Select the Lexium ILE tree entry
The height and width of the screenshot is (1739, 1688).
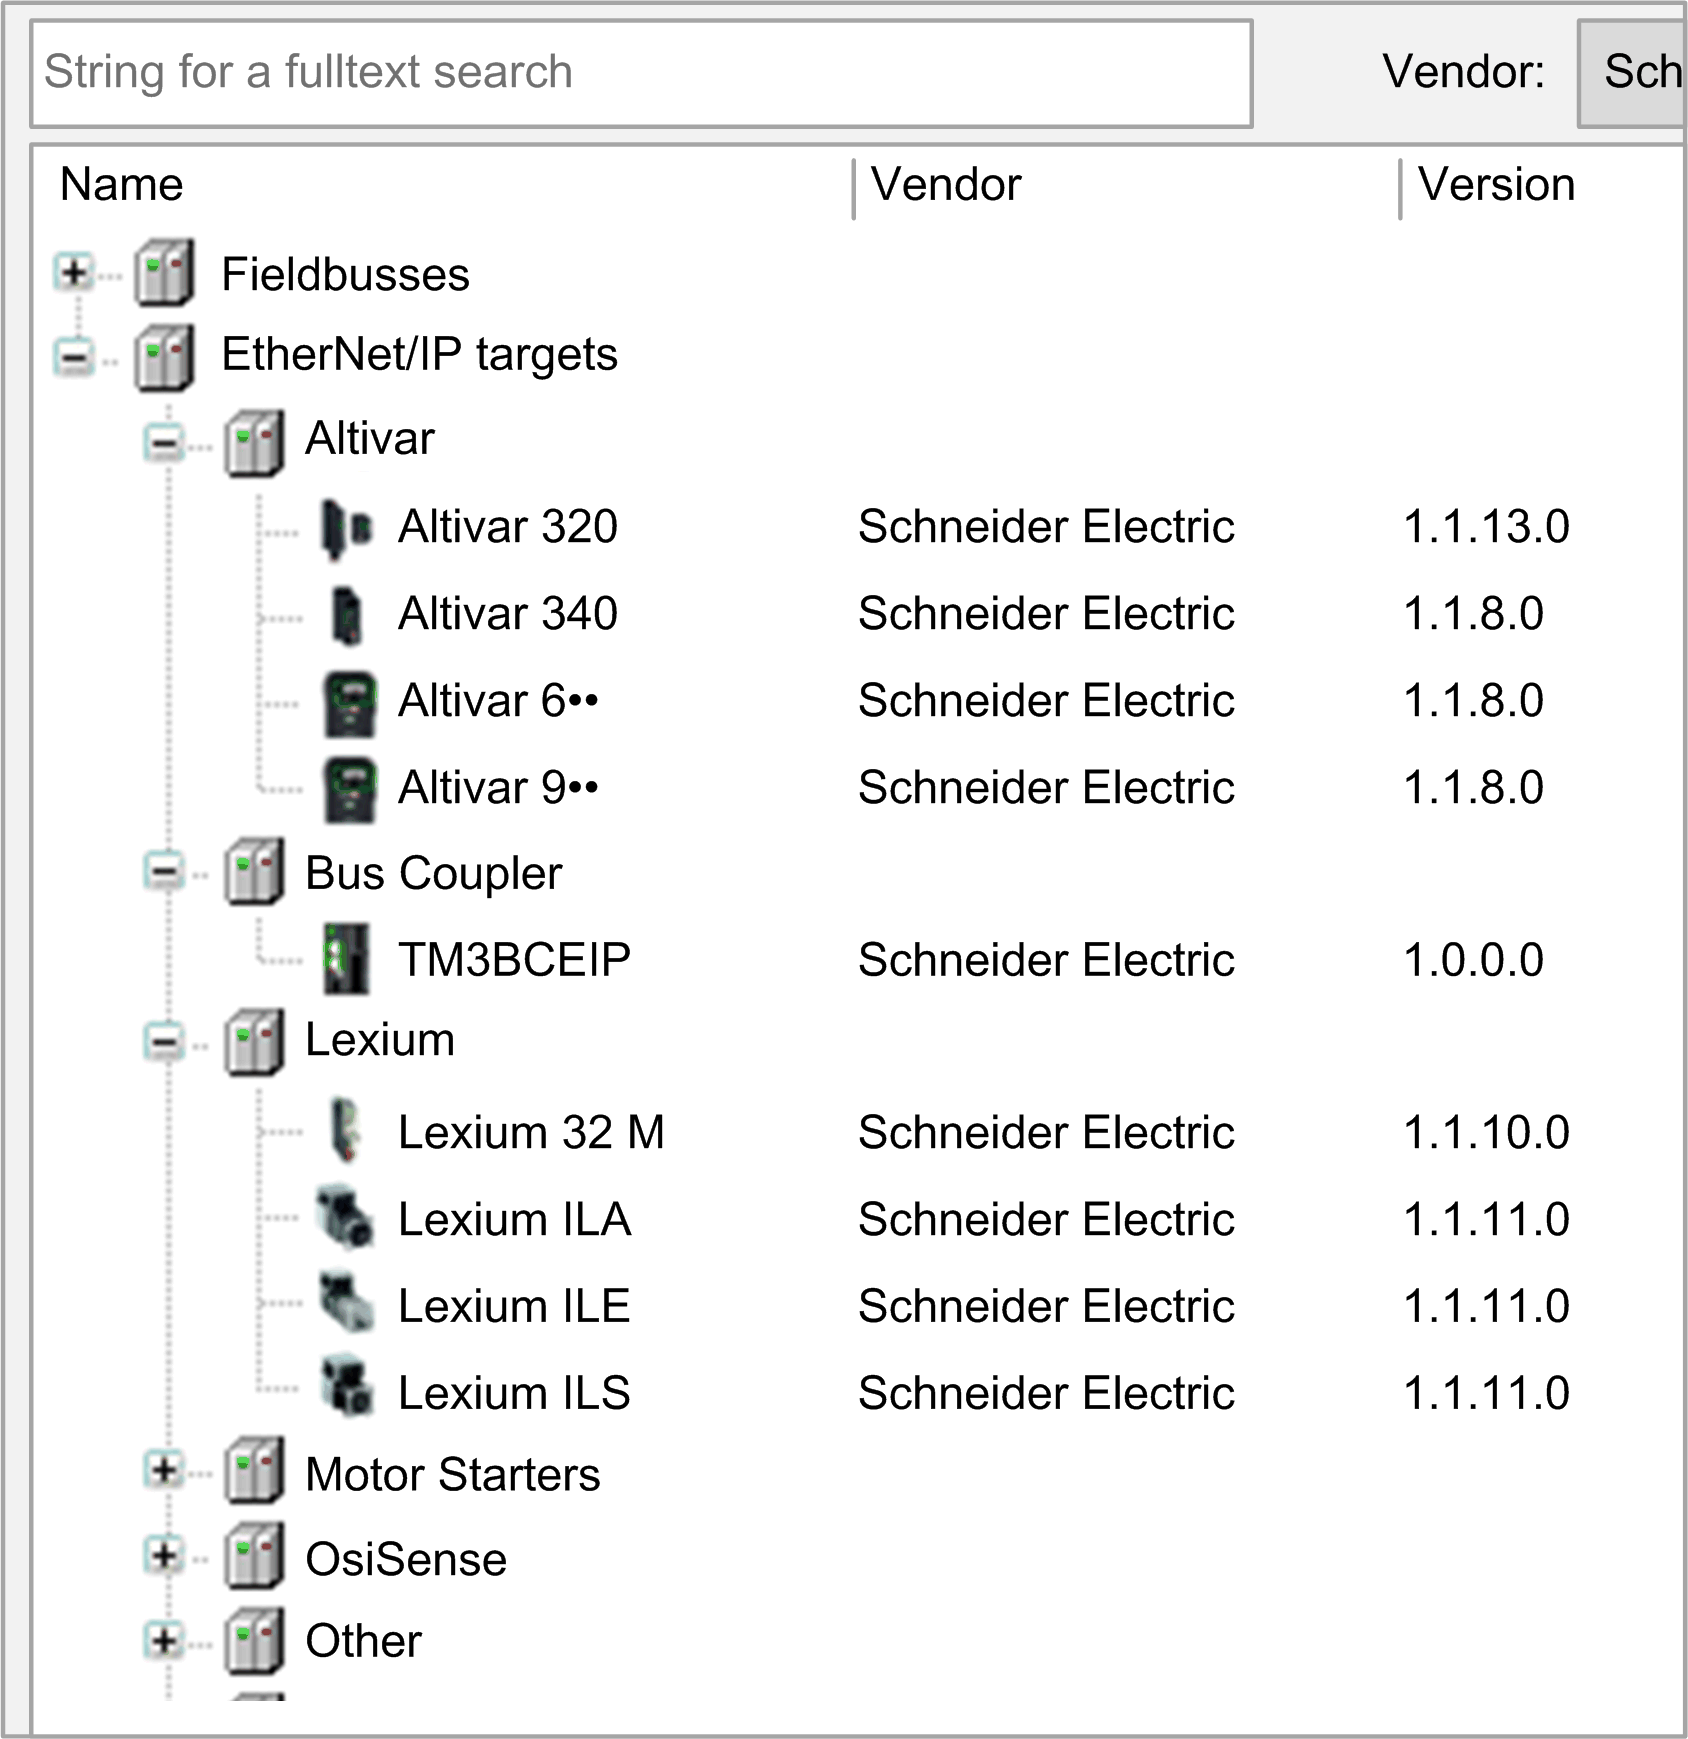pyautogui.click(x=514, y=1306)
